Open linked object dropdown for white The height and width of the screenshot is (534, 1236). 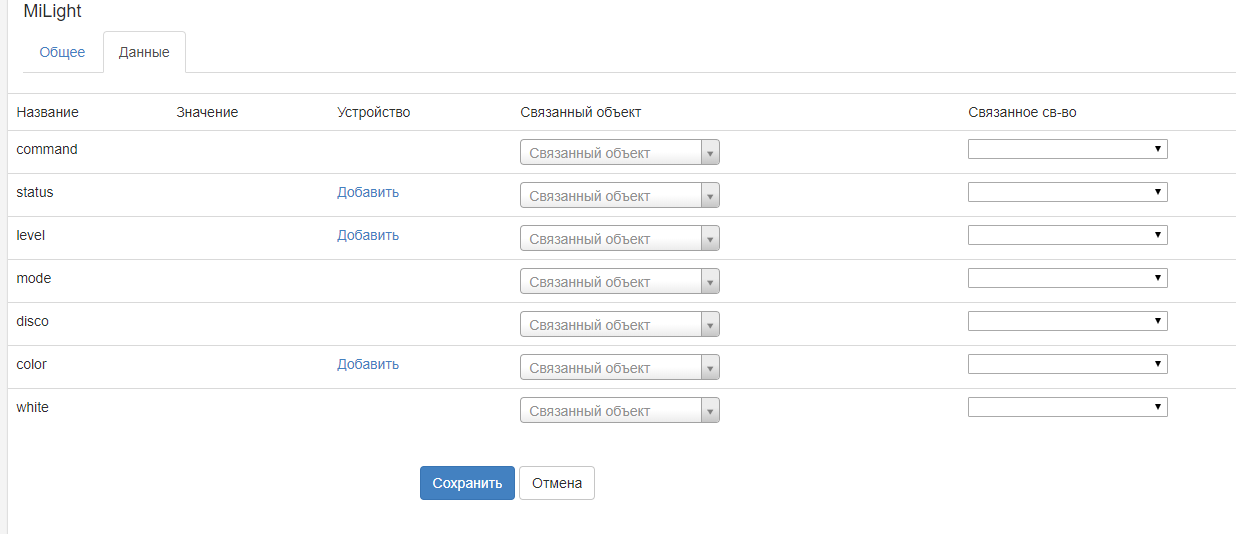619,411
